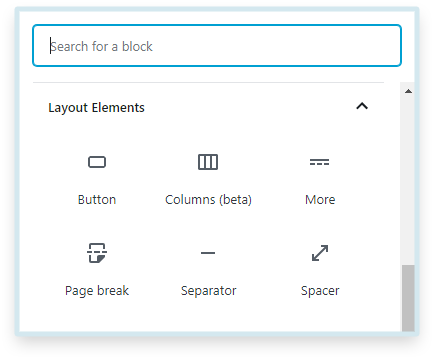The width and height of the screenshot is (435, 360).
Task: Click the 'More' block label
Action: coord(320,200)
